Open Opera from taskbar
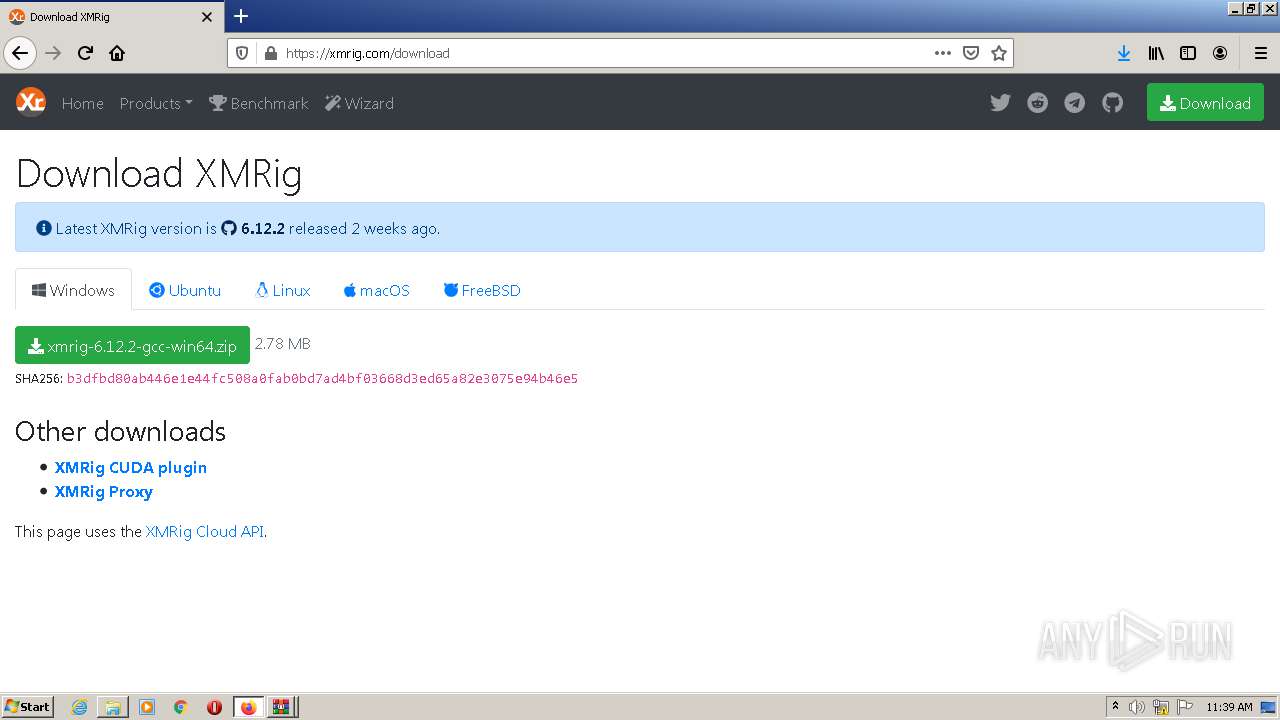The width and height of the screenshot is (1280, 720). [214, 707]
